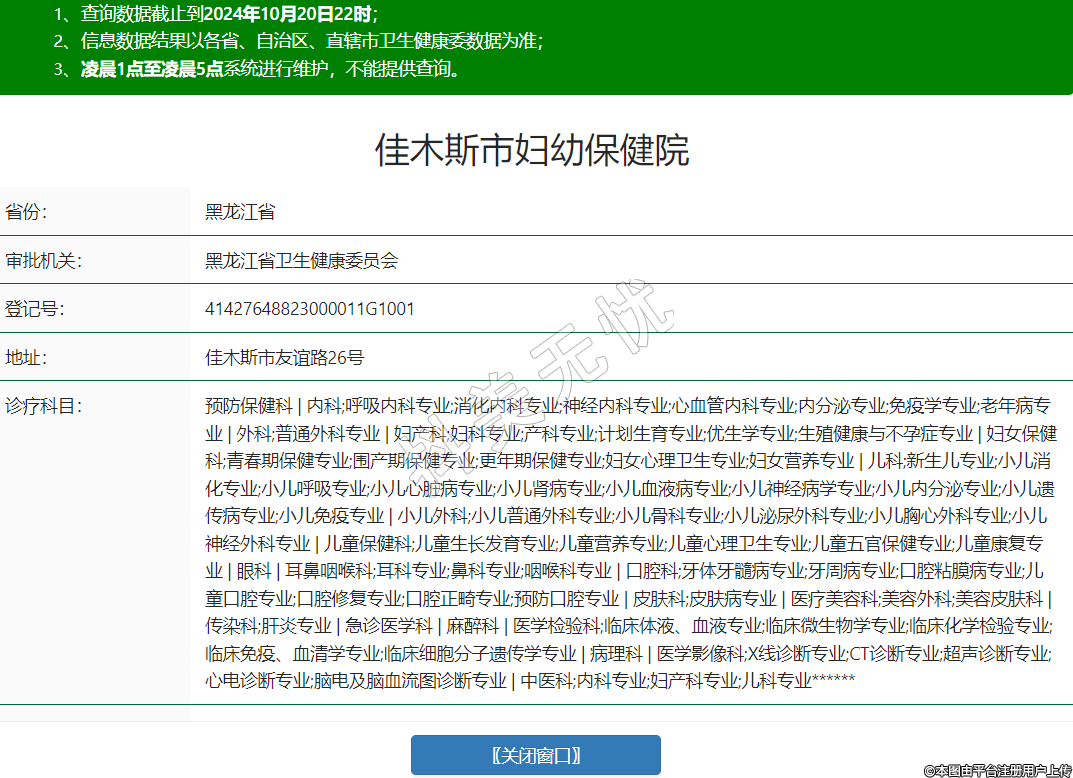Select the hospital title 佳木斯市妇幼保健院

tap(532, 150)
